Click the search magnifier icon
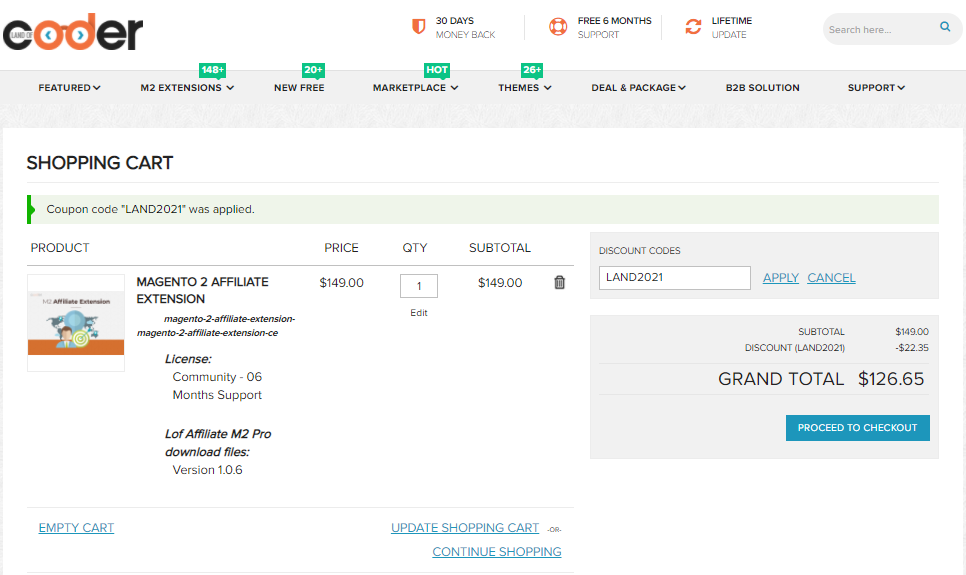Viewport: 966px width, 575px height. coord(945,28)
